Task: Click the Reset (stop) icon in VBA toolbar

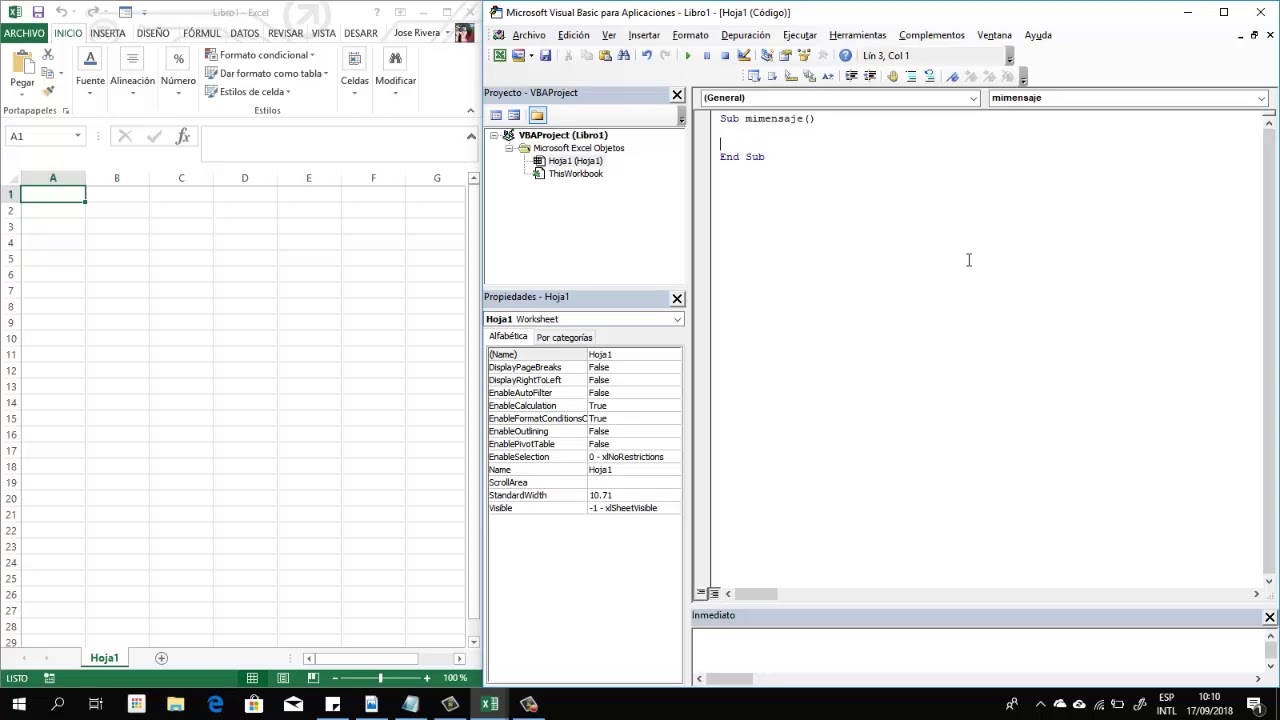Action: pos(725,56)
